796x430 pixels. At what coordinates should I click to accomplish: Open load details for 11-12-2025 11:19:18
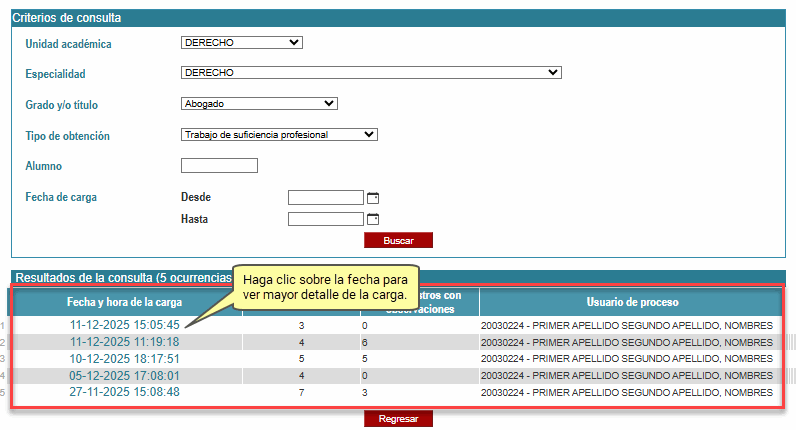(124, 342)
